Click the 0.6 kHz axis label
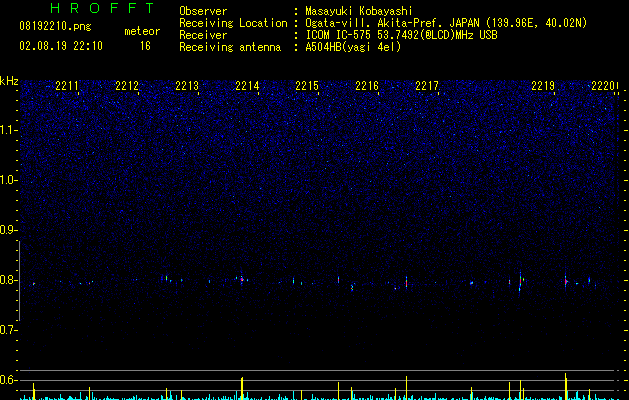This screenshot has height=400, width=629. click(x=8, y=380)
